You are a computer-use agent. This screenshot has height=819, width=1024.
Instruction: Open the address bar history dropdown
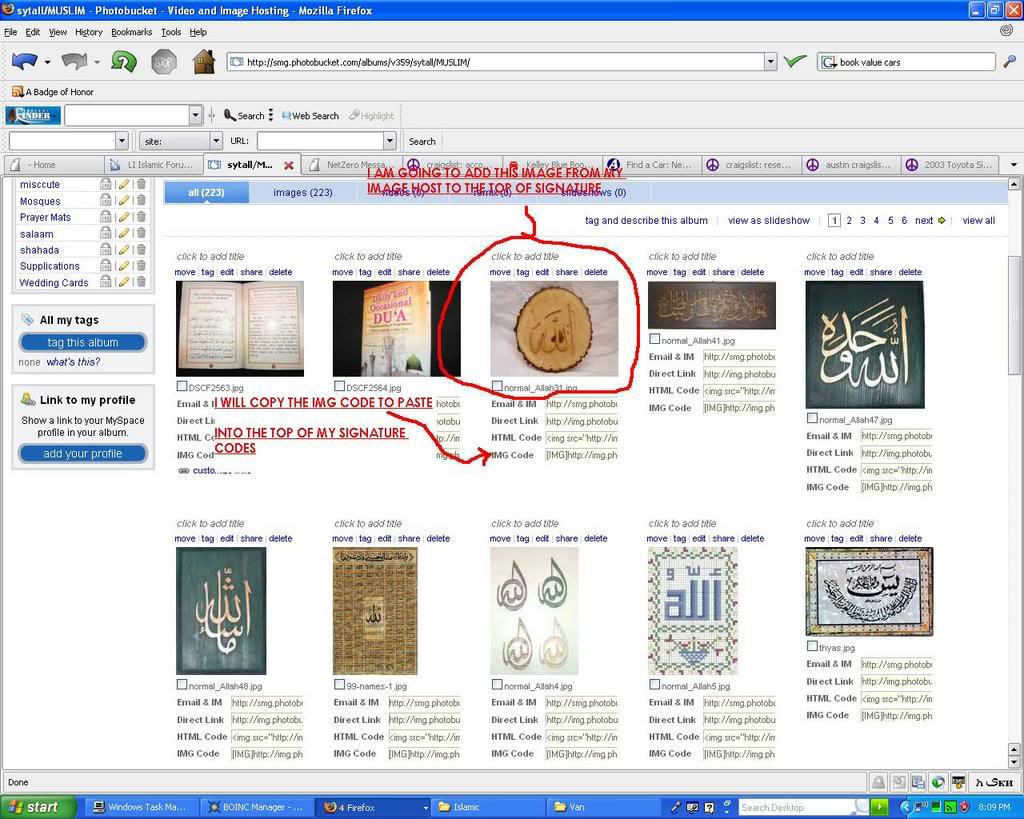tap(771, 62)
